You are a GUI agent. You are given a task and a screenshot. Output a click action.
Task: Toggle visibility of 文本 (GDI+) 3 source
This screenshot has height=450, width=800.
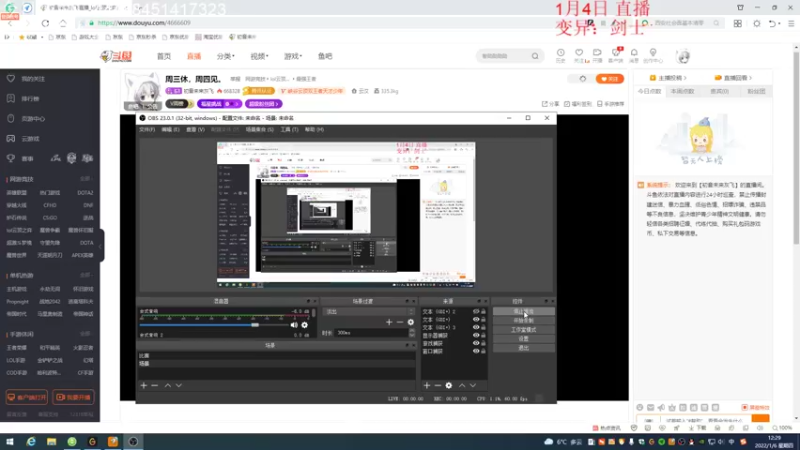476,328
